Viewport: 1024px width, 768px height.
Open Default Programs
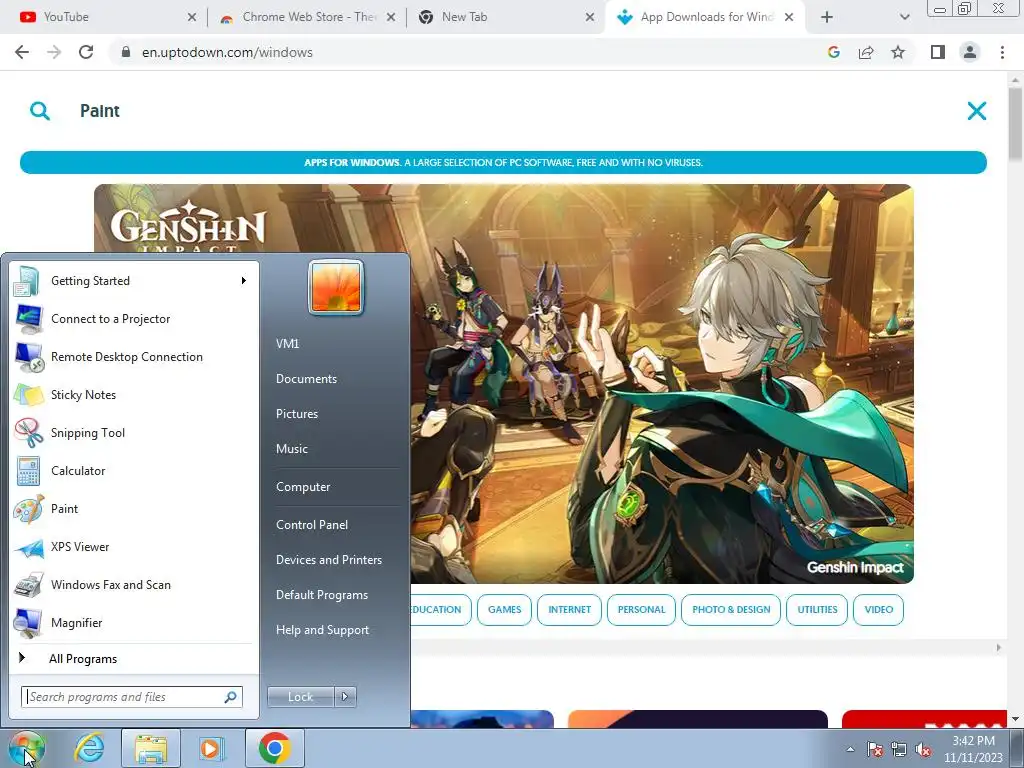coord(321,595)
